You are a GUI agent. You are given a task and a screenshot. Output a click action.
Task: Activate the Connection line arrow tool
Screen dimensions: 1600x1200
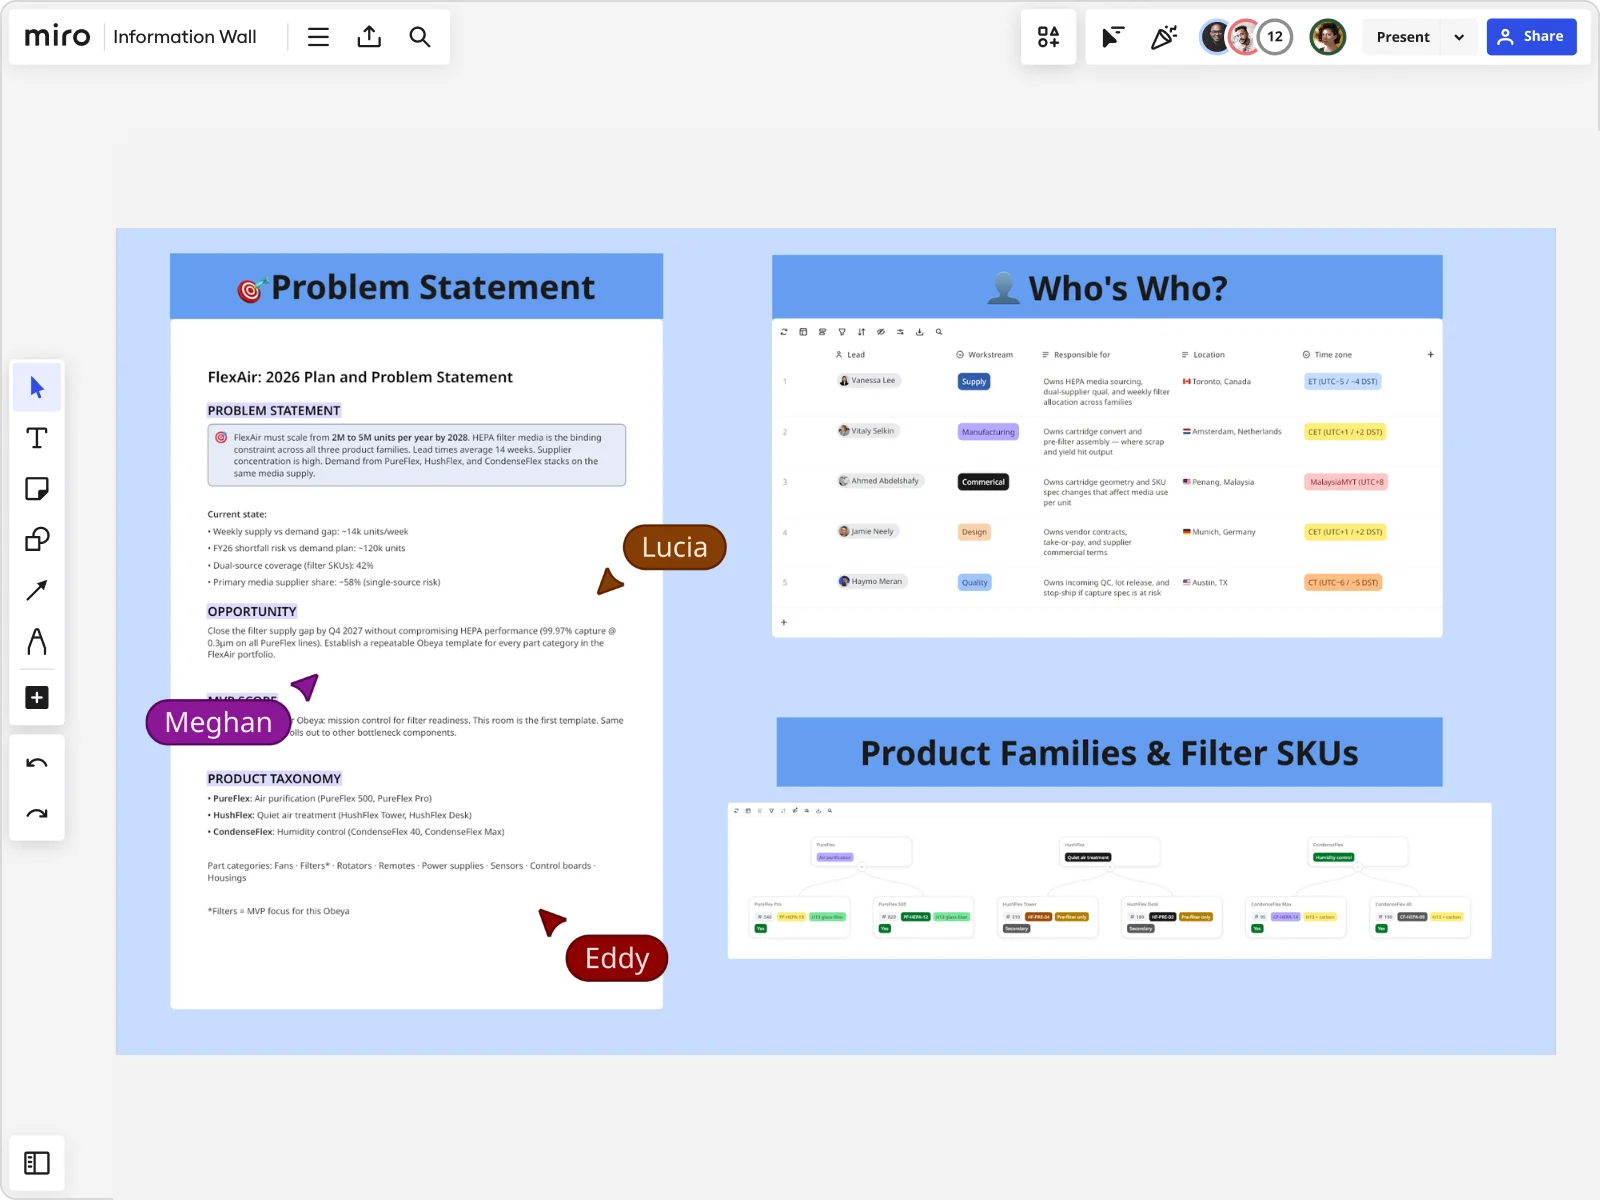[x=37, y=591]
